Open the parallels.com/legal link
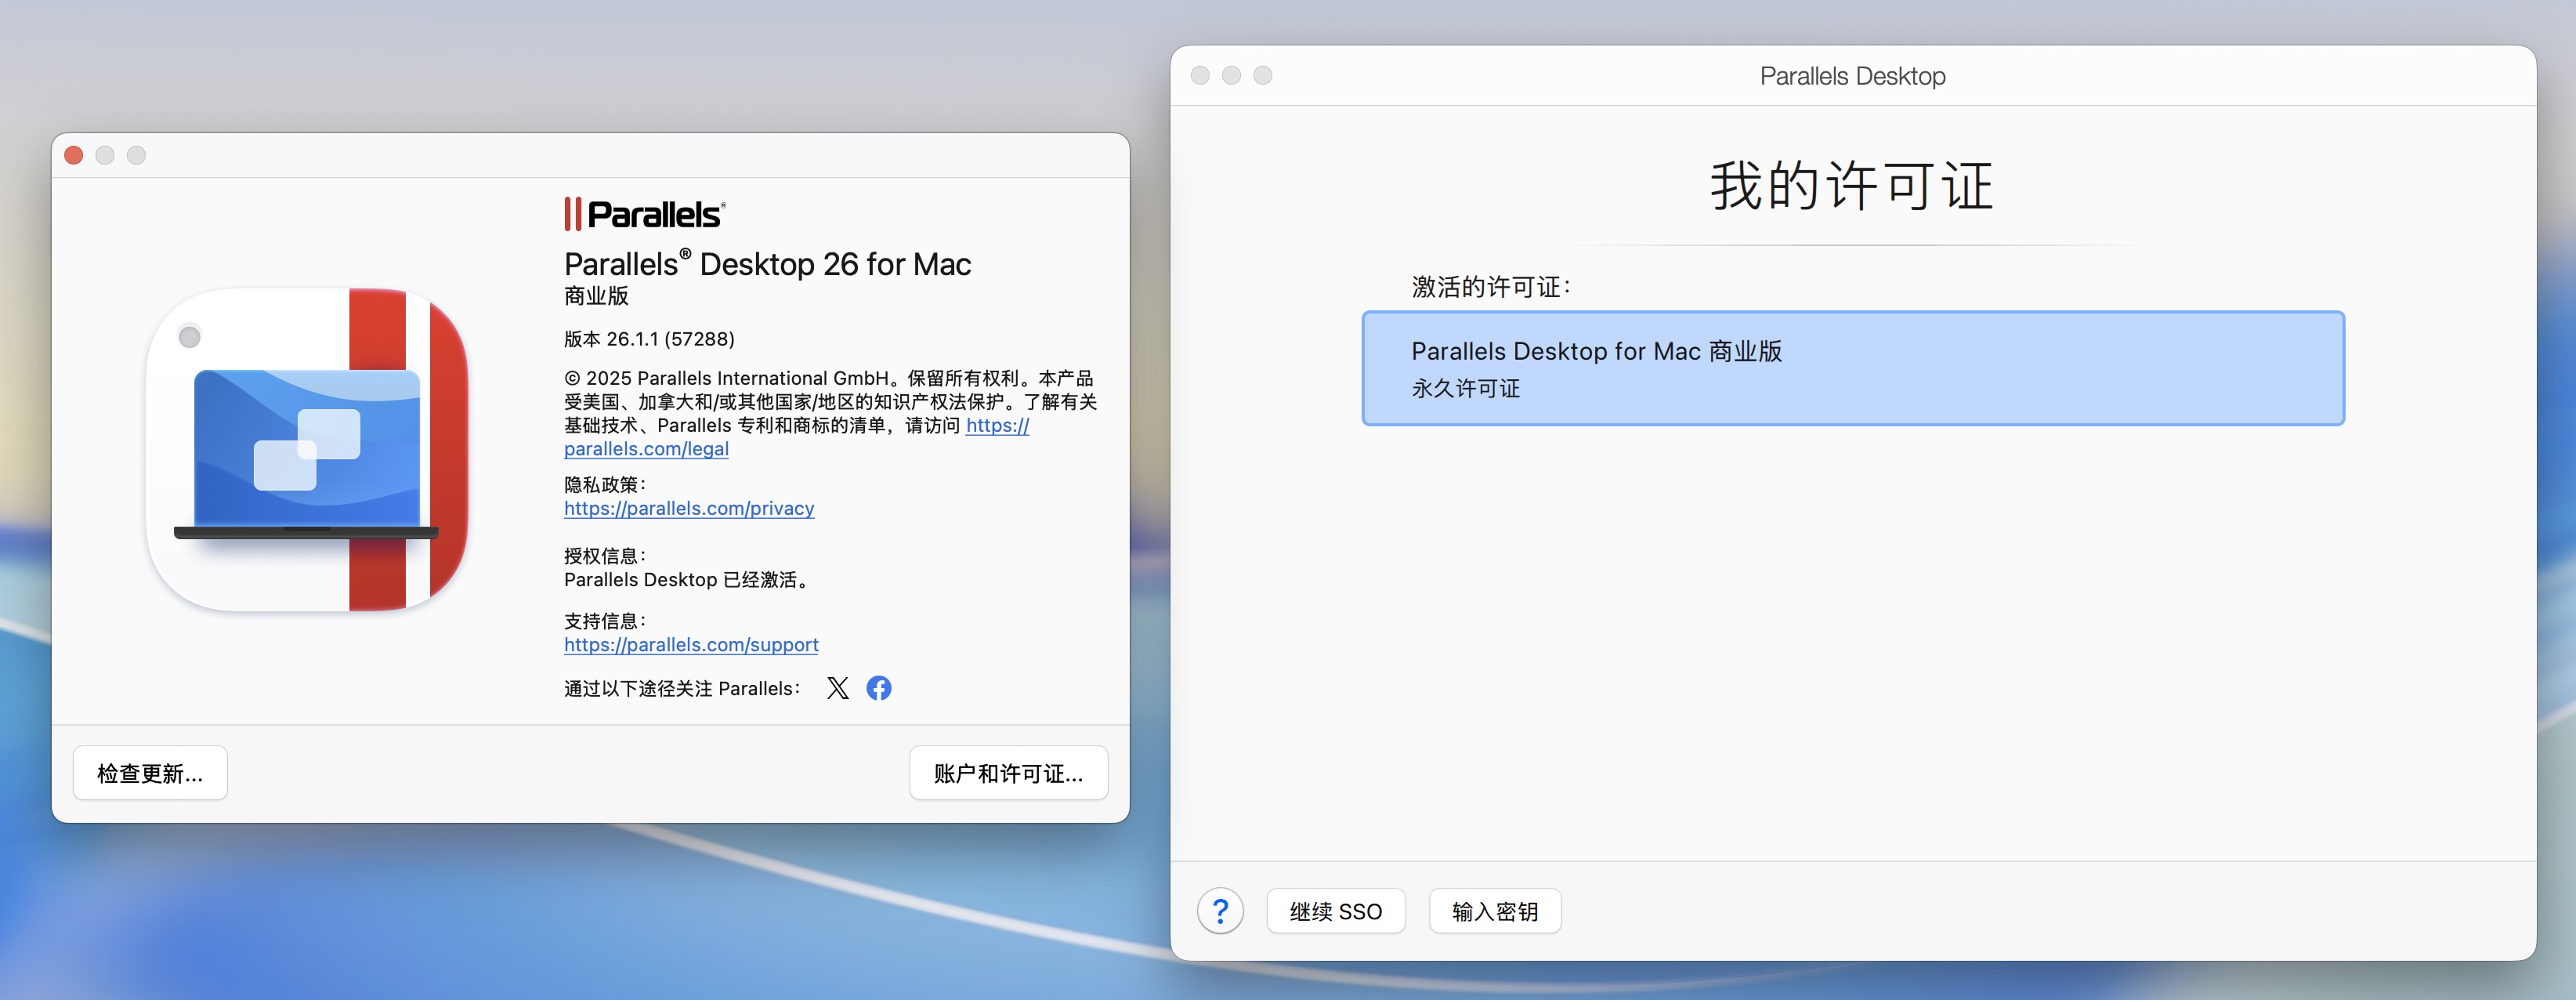 point(646,449)
